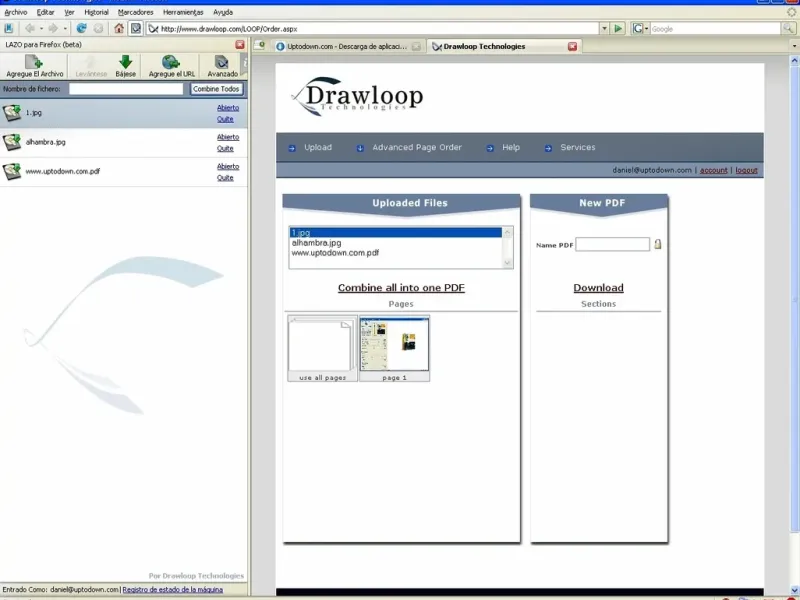
Task: Click the Download link in New PDF
Action: pos(598,288)
